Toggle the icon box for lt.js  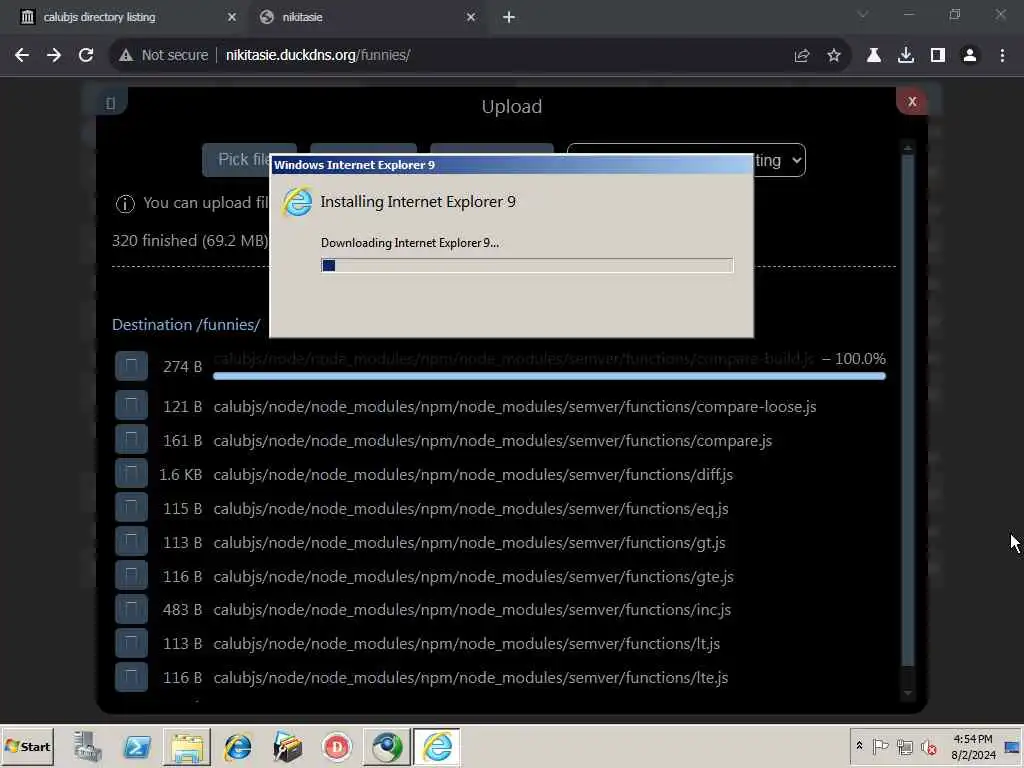[131, 643]
